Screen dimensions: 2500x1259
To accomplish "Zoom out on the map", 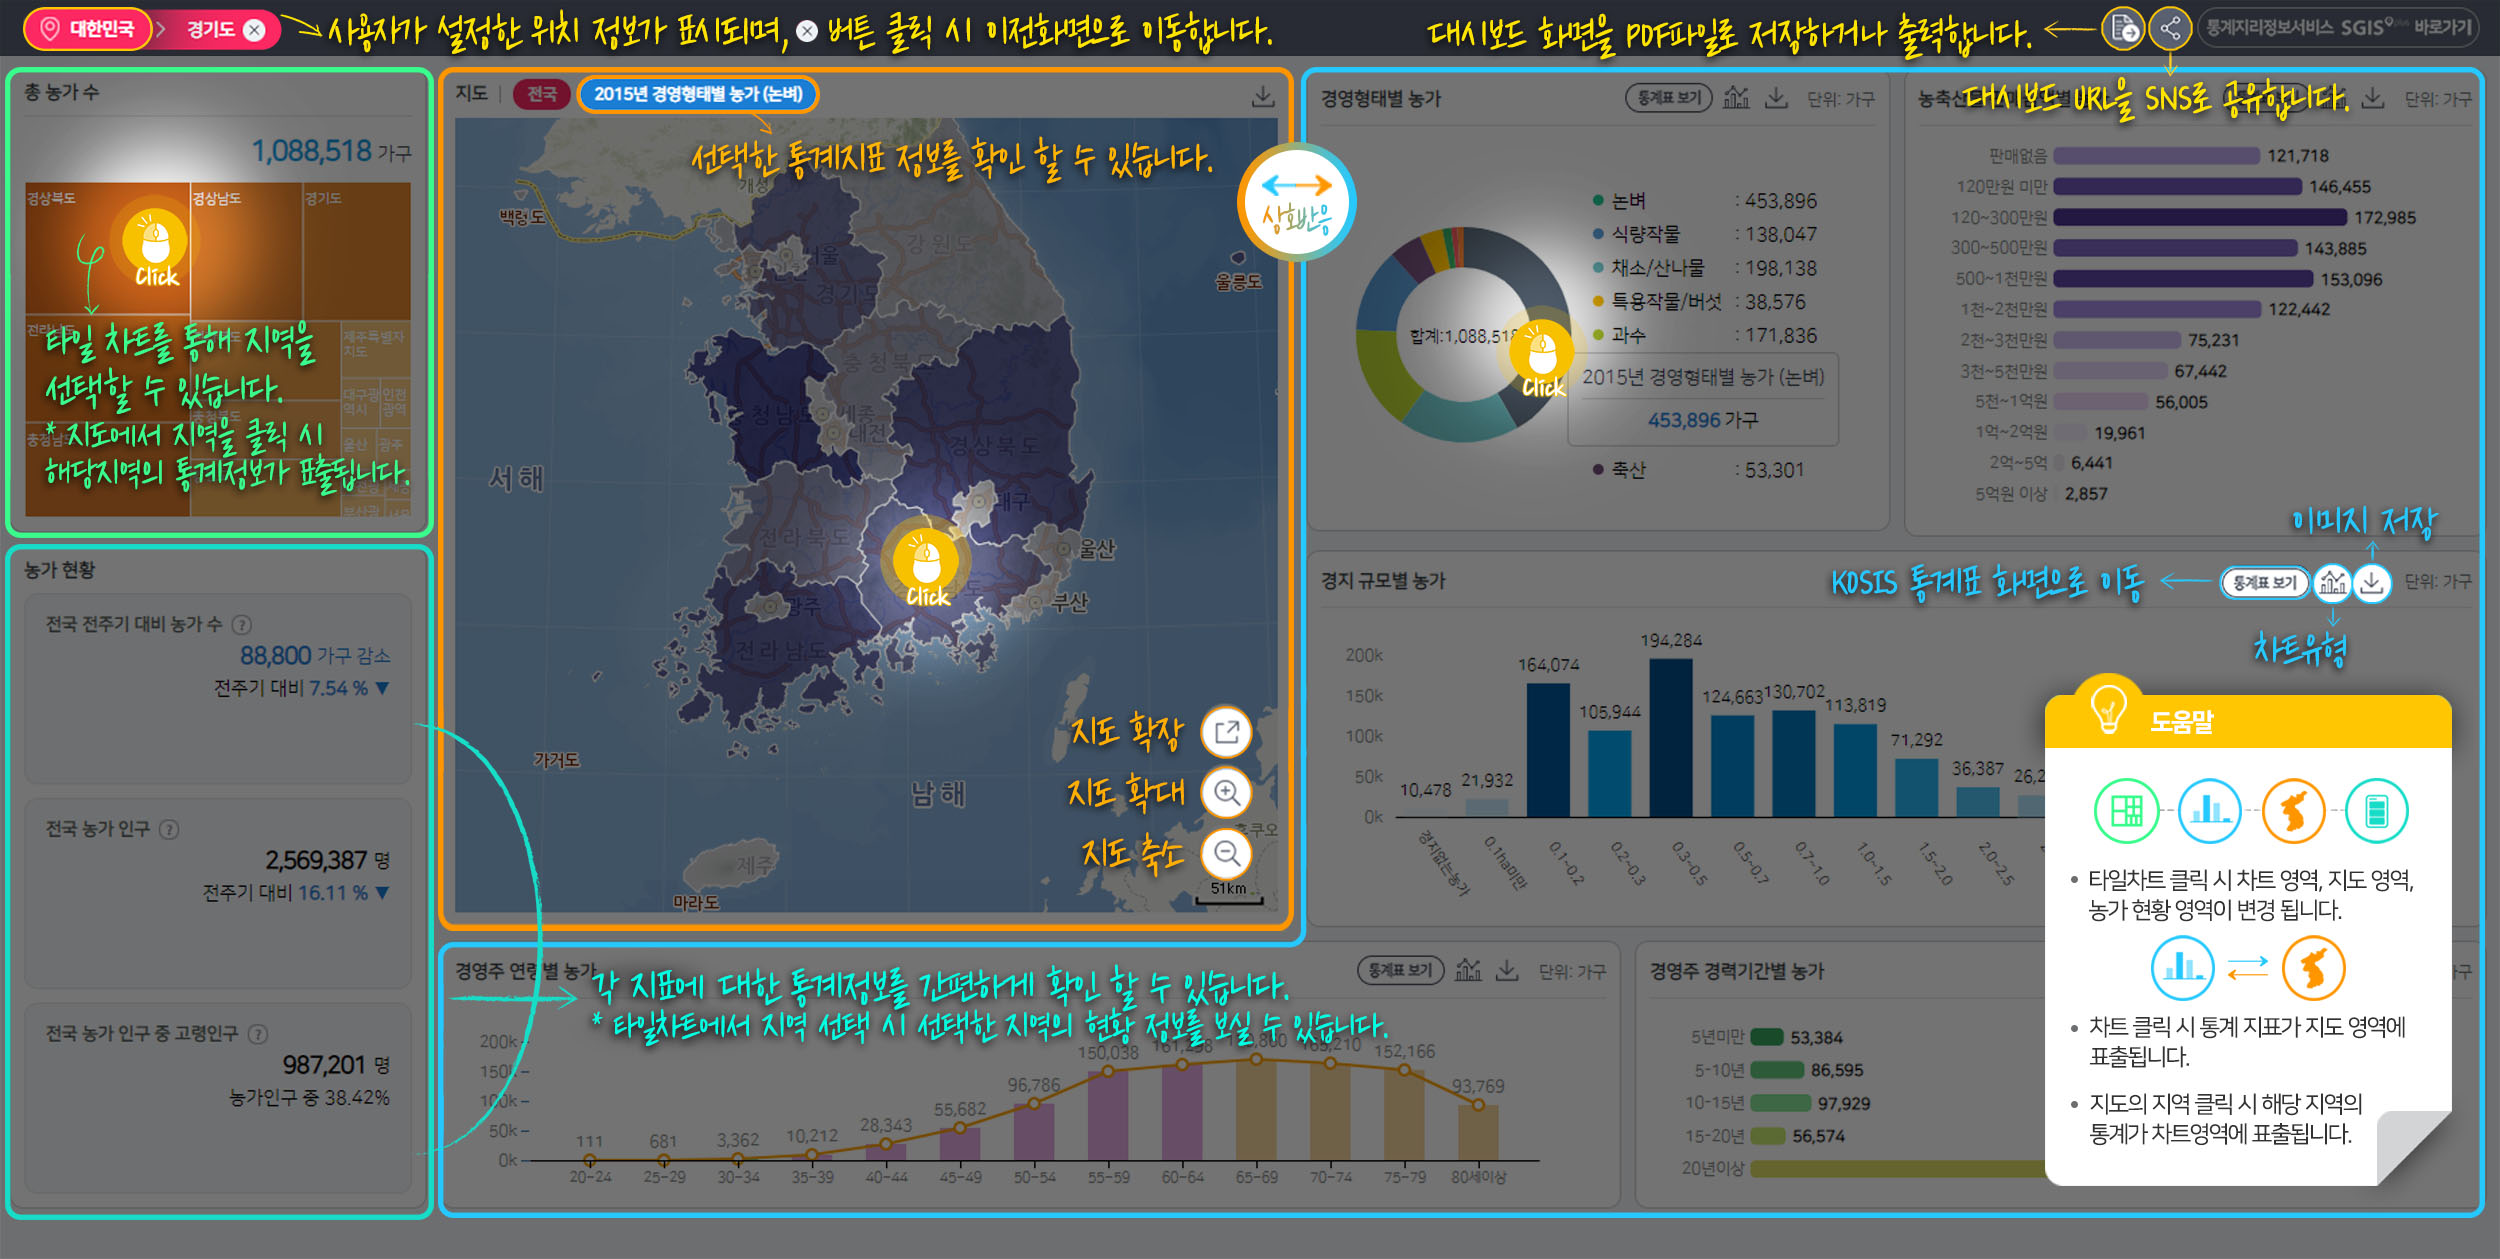I will point(1226,854).
